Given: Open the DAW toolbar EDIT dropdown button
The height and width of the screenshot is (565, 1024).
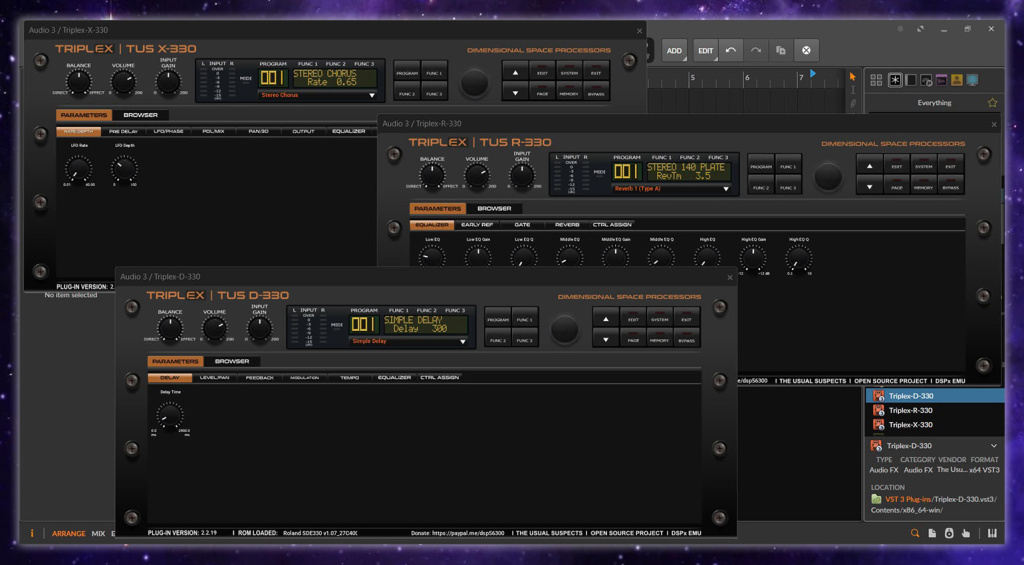Looking at the screenshot, I should pos(706,50).
